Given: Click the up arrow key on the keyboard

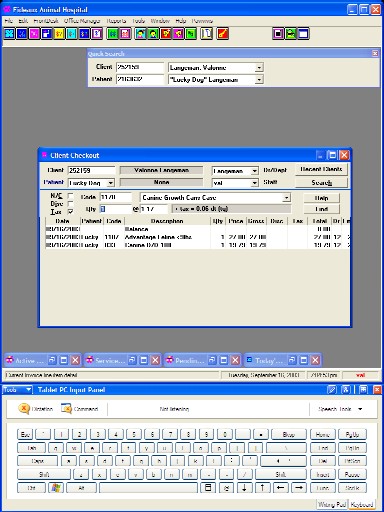Looking at the screenshot, I should point(262,488).
